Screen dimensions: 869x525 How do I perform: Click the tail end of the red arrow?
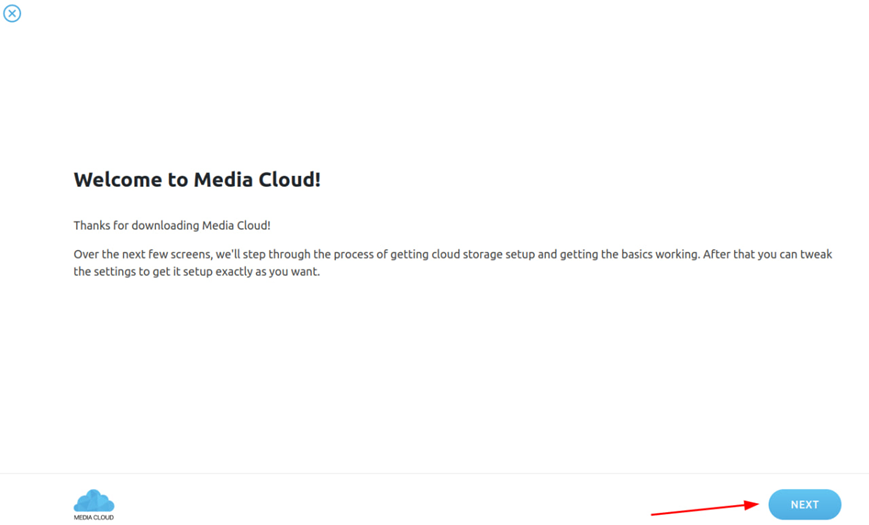click(655, 514)
